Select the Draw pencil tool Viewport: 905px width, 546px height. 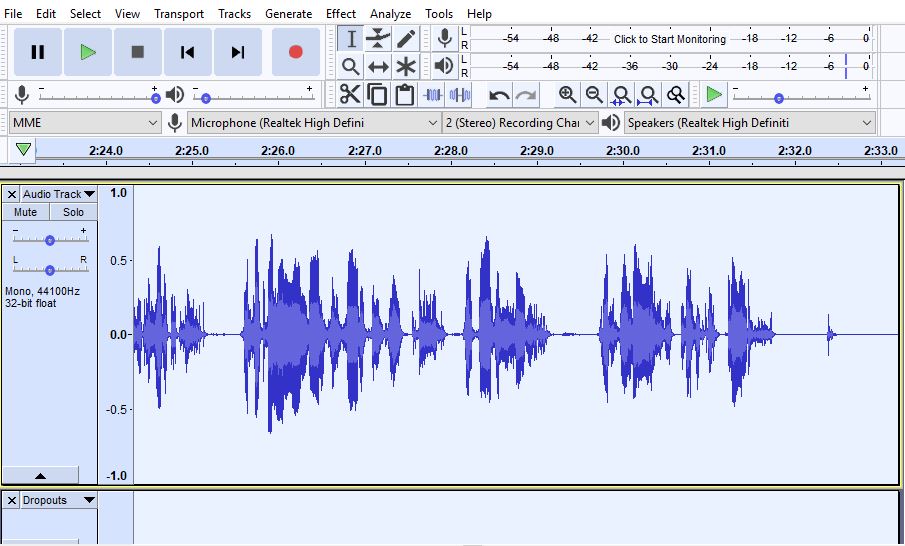pos(406,39)
